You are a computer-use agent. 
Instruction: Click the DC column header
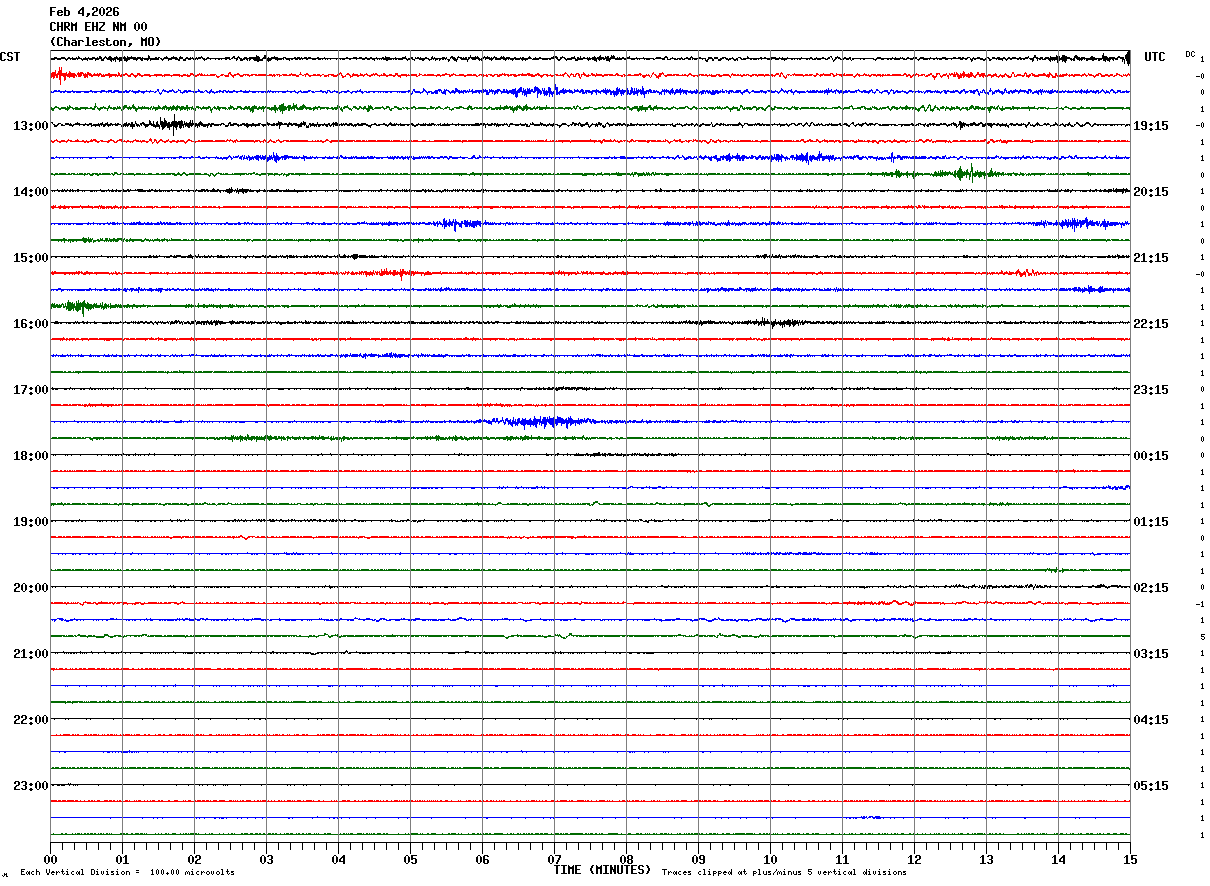[1190, 54]
